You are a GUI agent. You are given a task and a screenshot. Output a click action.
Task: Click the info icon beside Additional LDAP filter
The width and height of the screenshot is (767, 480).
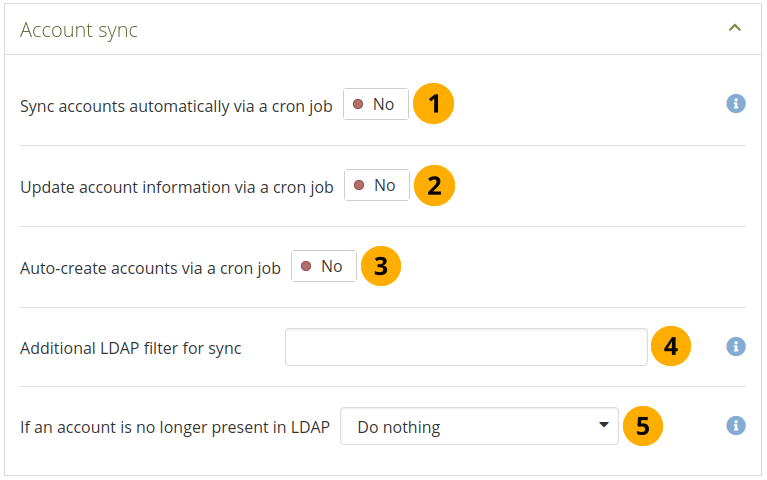[736, 346]
